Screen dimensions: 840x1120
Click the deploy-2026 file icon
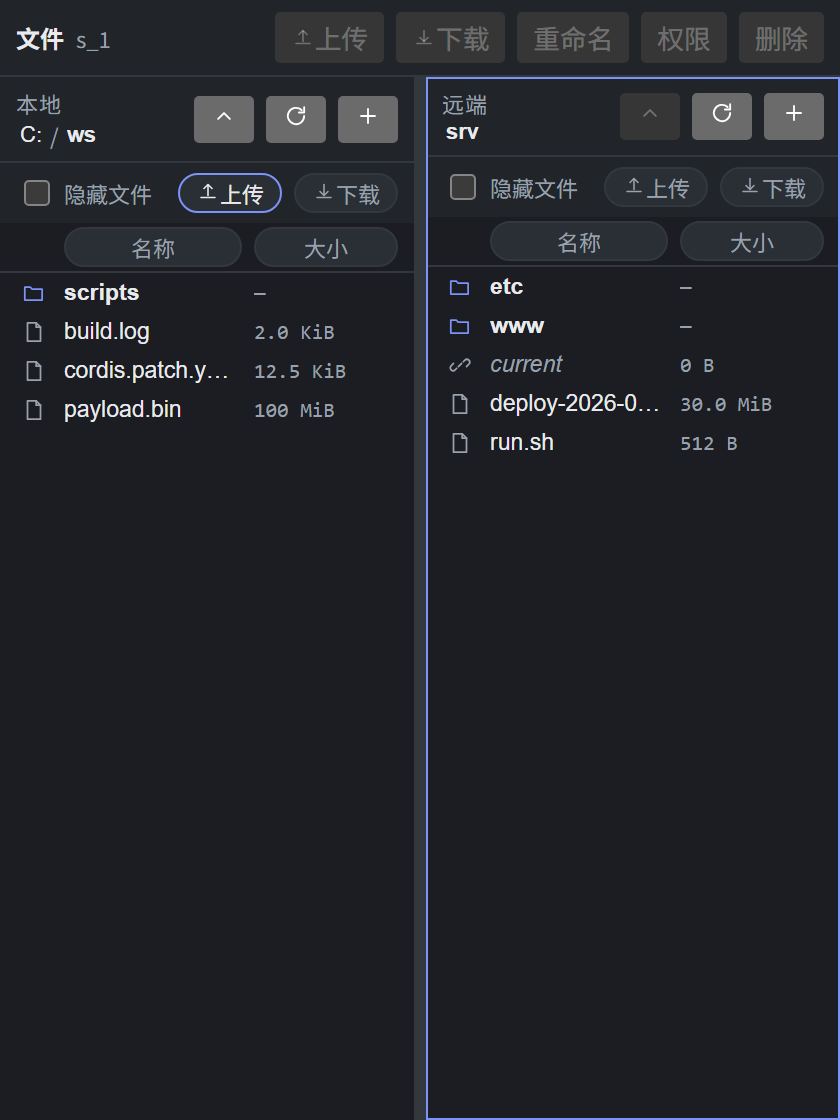[460, 404]
